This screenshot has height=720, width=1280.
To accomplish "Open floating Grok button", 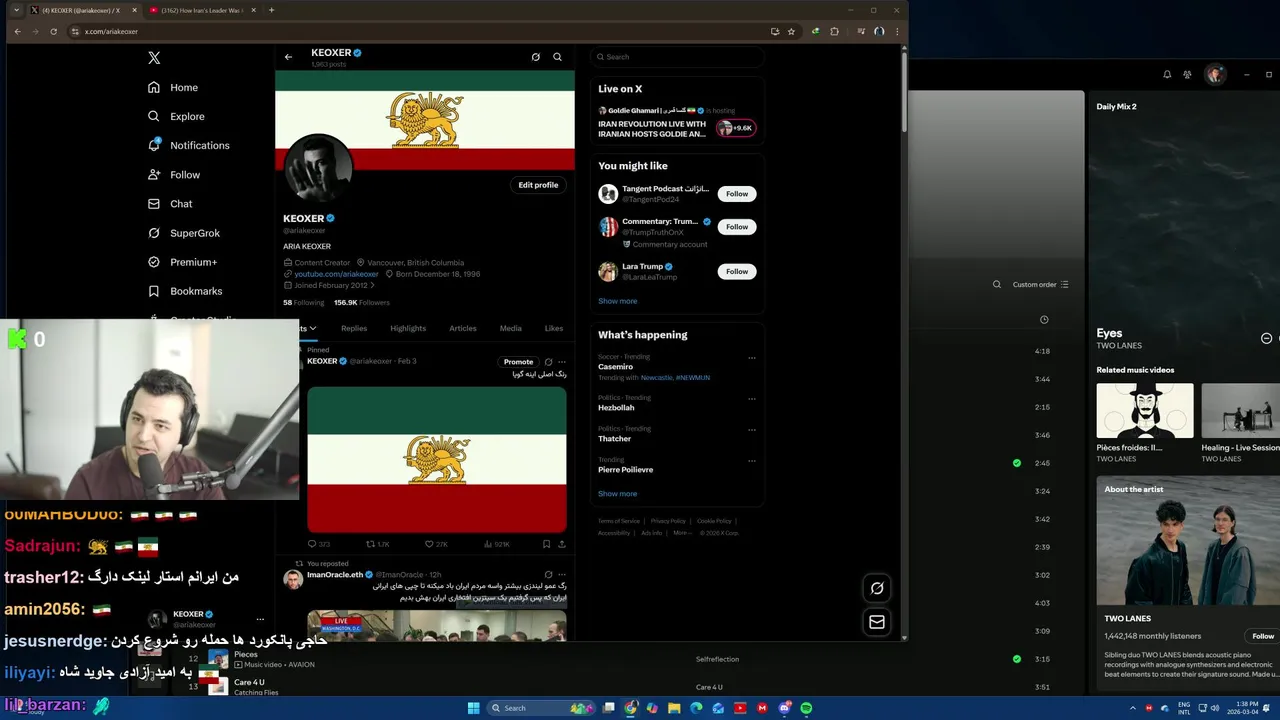I will point(877,588).
